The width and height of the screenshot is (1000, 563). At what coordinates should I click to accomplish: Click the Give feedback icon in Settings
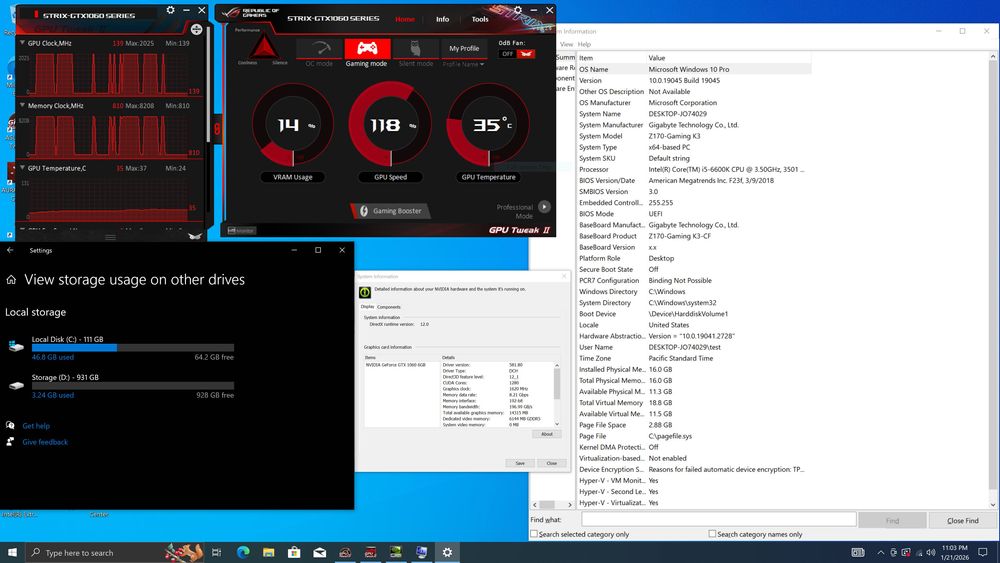coord(10,441)
